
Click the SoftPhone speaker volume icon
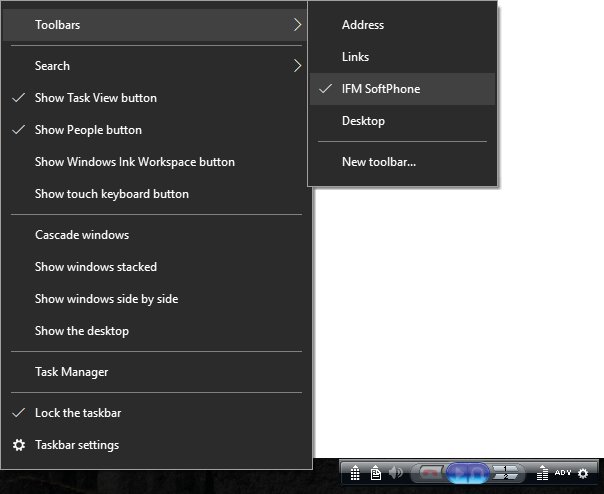pos(396,472)
